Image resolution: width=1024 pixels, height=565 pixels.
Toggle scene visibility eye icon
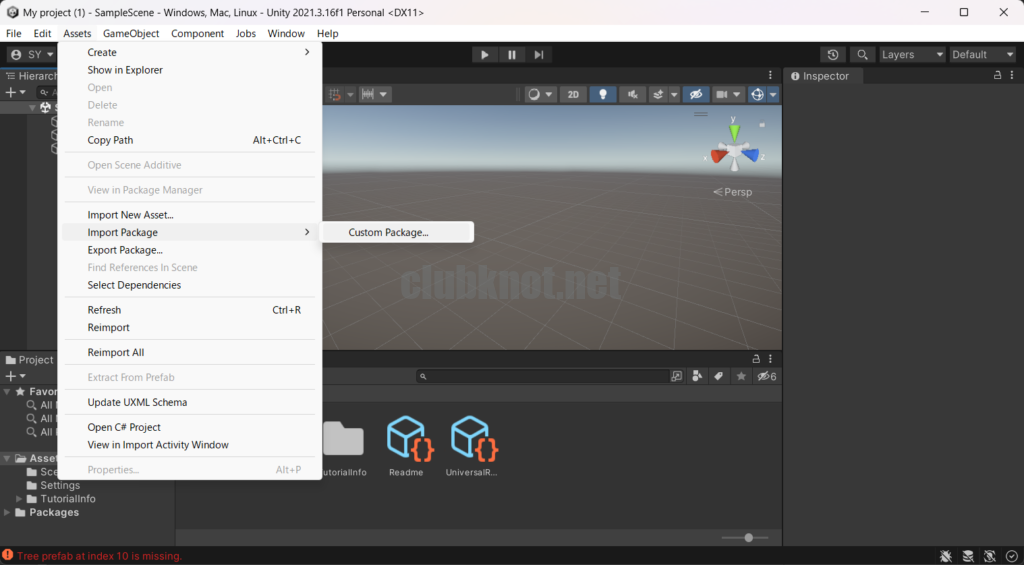pyautogui.click(x=696, y=94)
